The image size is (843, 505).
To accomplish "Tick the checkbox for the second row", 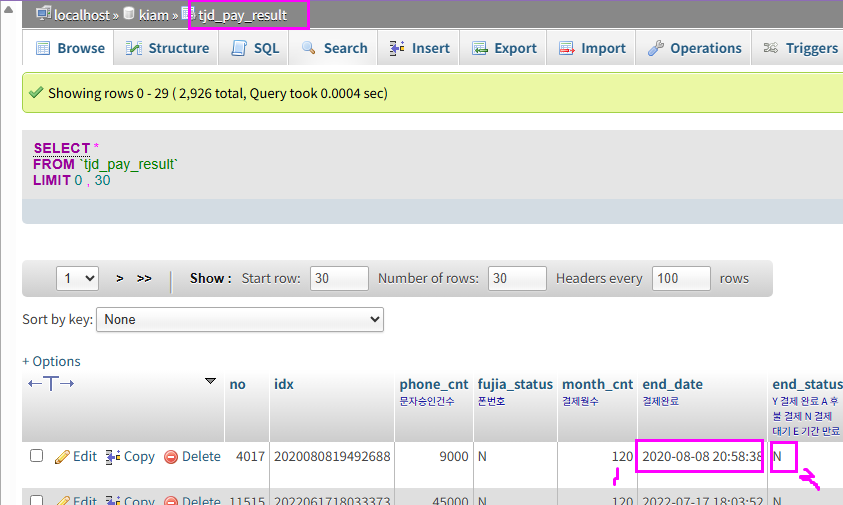I will coord(37,499).
